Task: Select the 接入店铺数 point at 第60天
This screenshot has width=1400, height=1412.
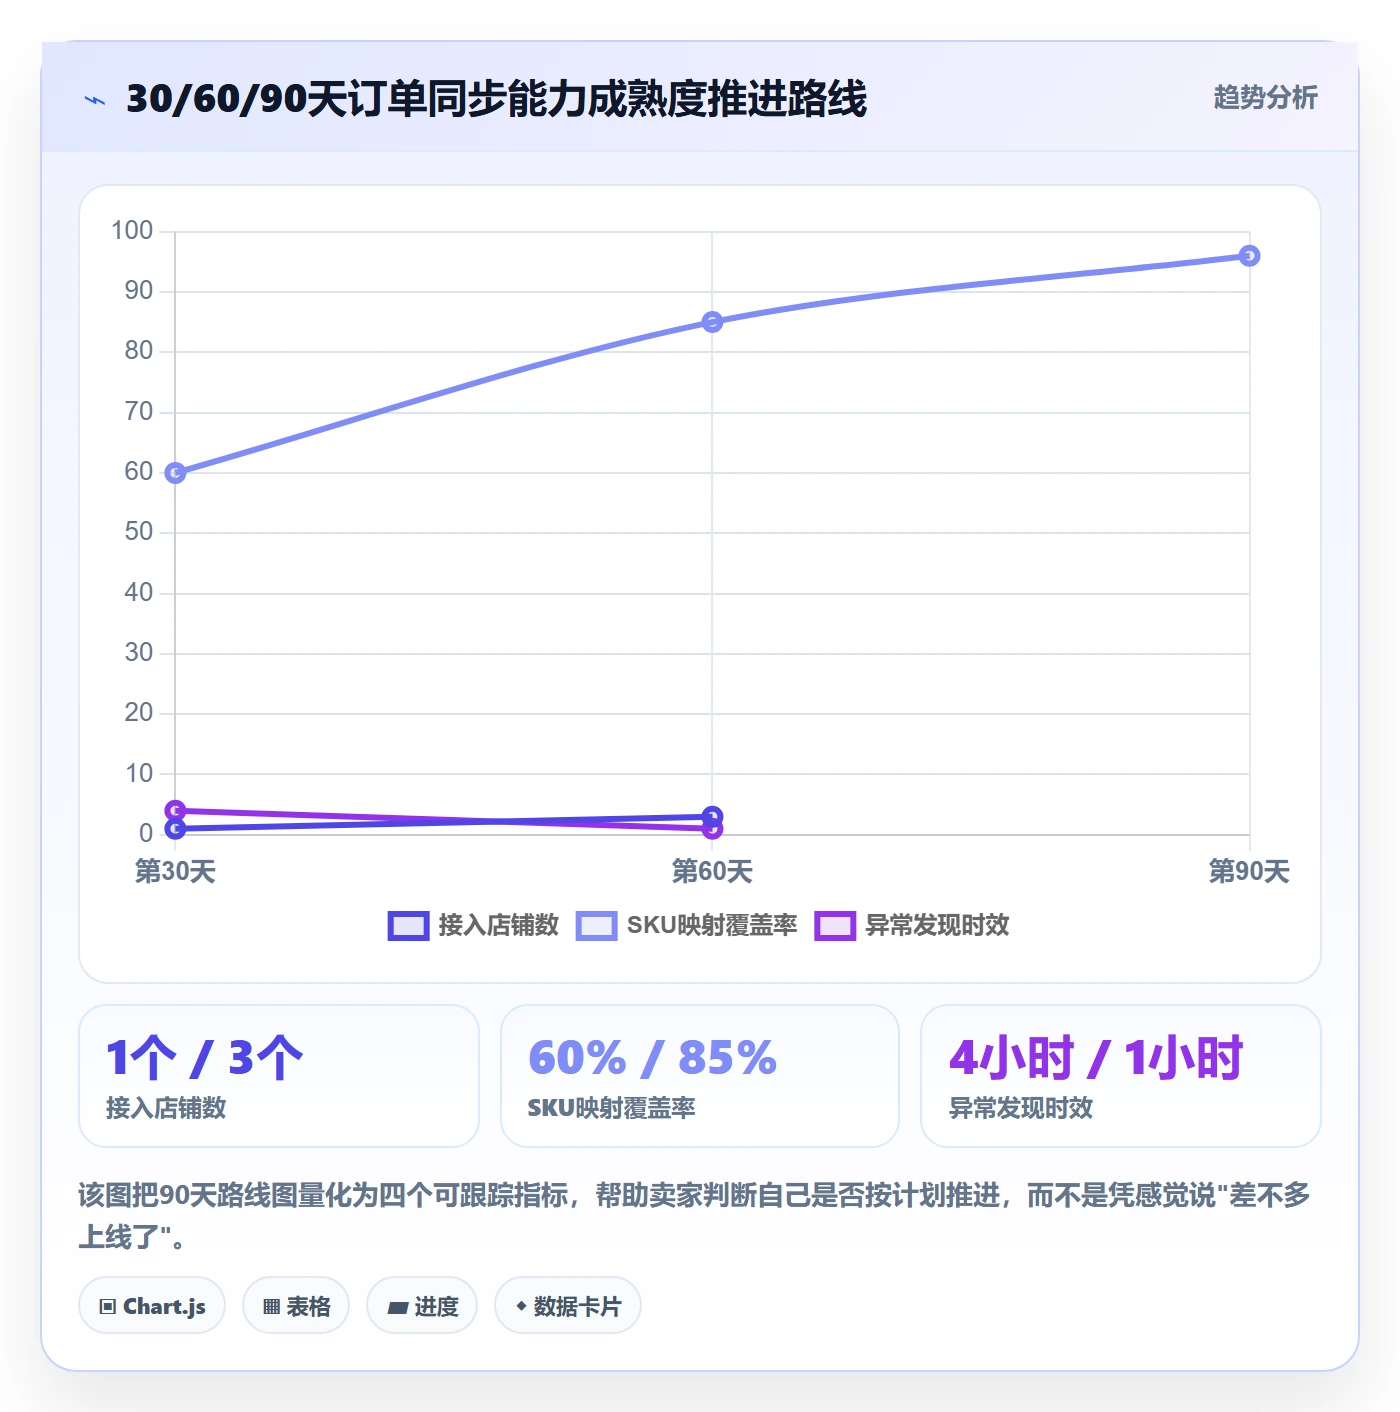Action: (712, 817)
